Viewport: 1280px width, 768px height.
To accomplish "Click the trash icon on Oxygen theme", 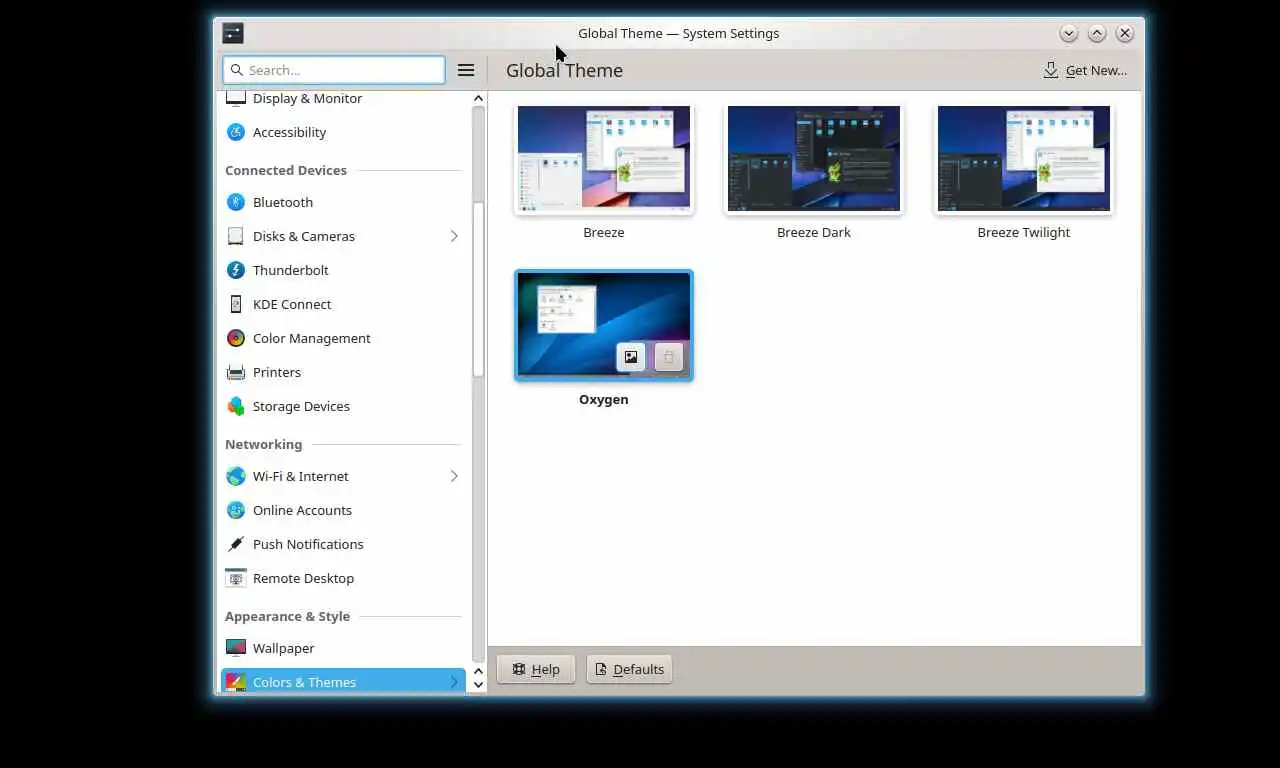I will click(669, 357).
